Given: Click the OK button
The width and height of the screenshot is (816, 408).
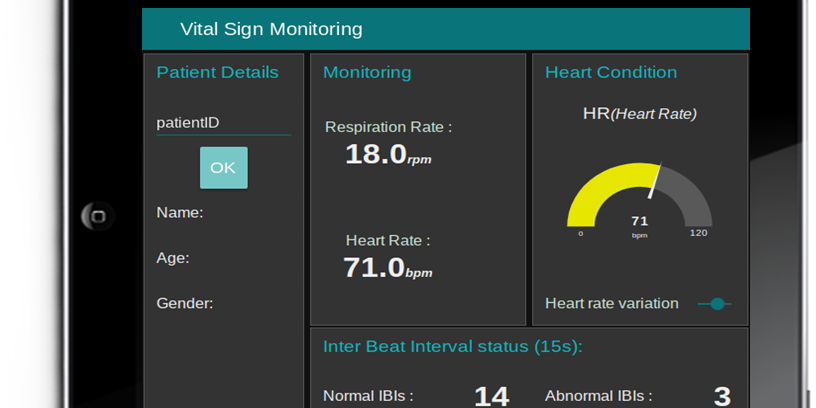Looking at the screenshot, I should pos(223,168).
